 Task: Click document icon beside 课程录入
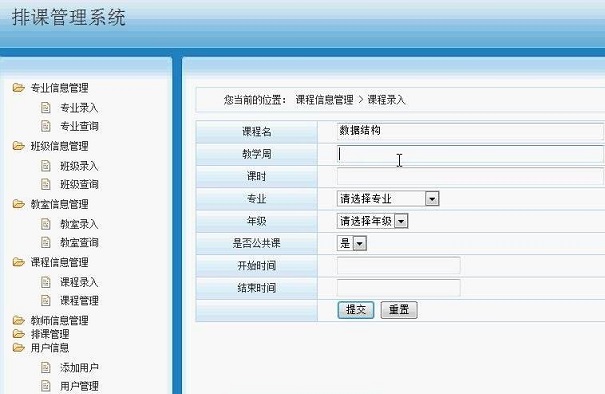click(x=46, y=282)
